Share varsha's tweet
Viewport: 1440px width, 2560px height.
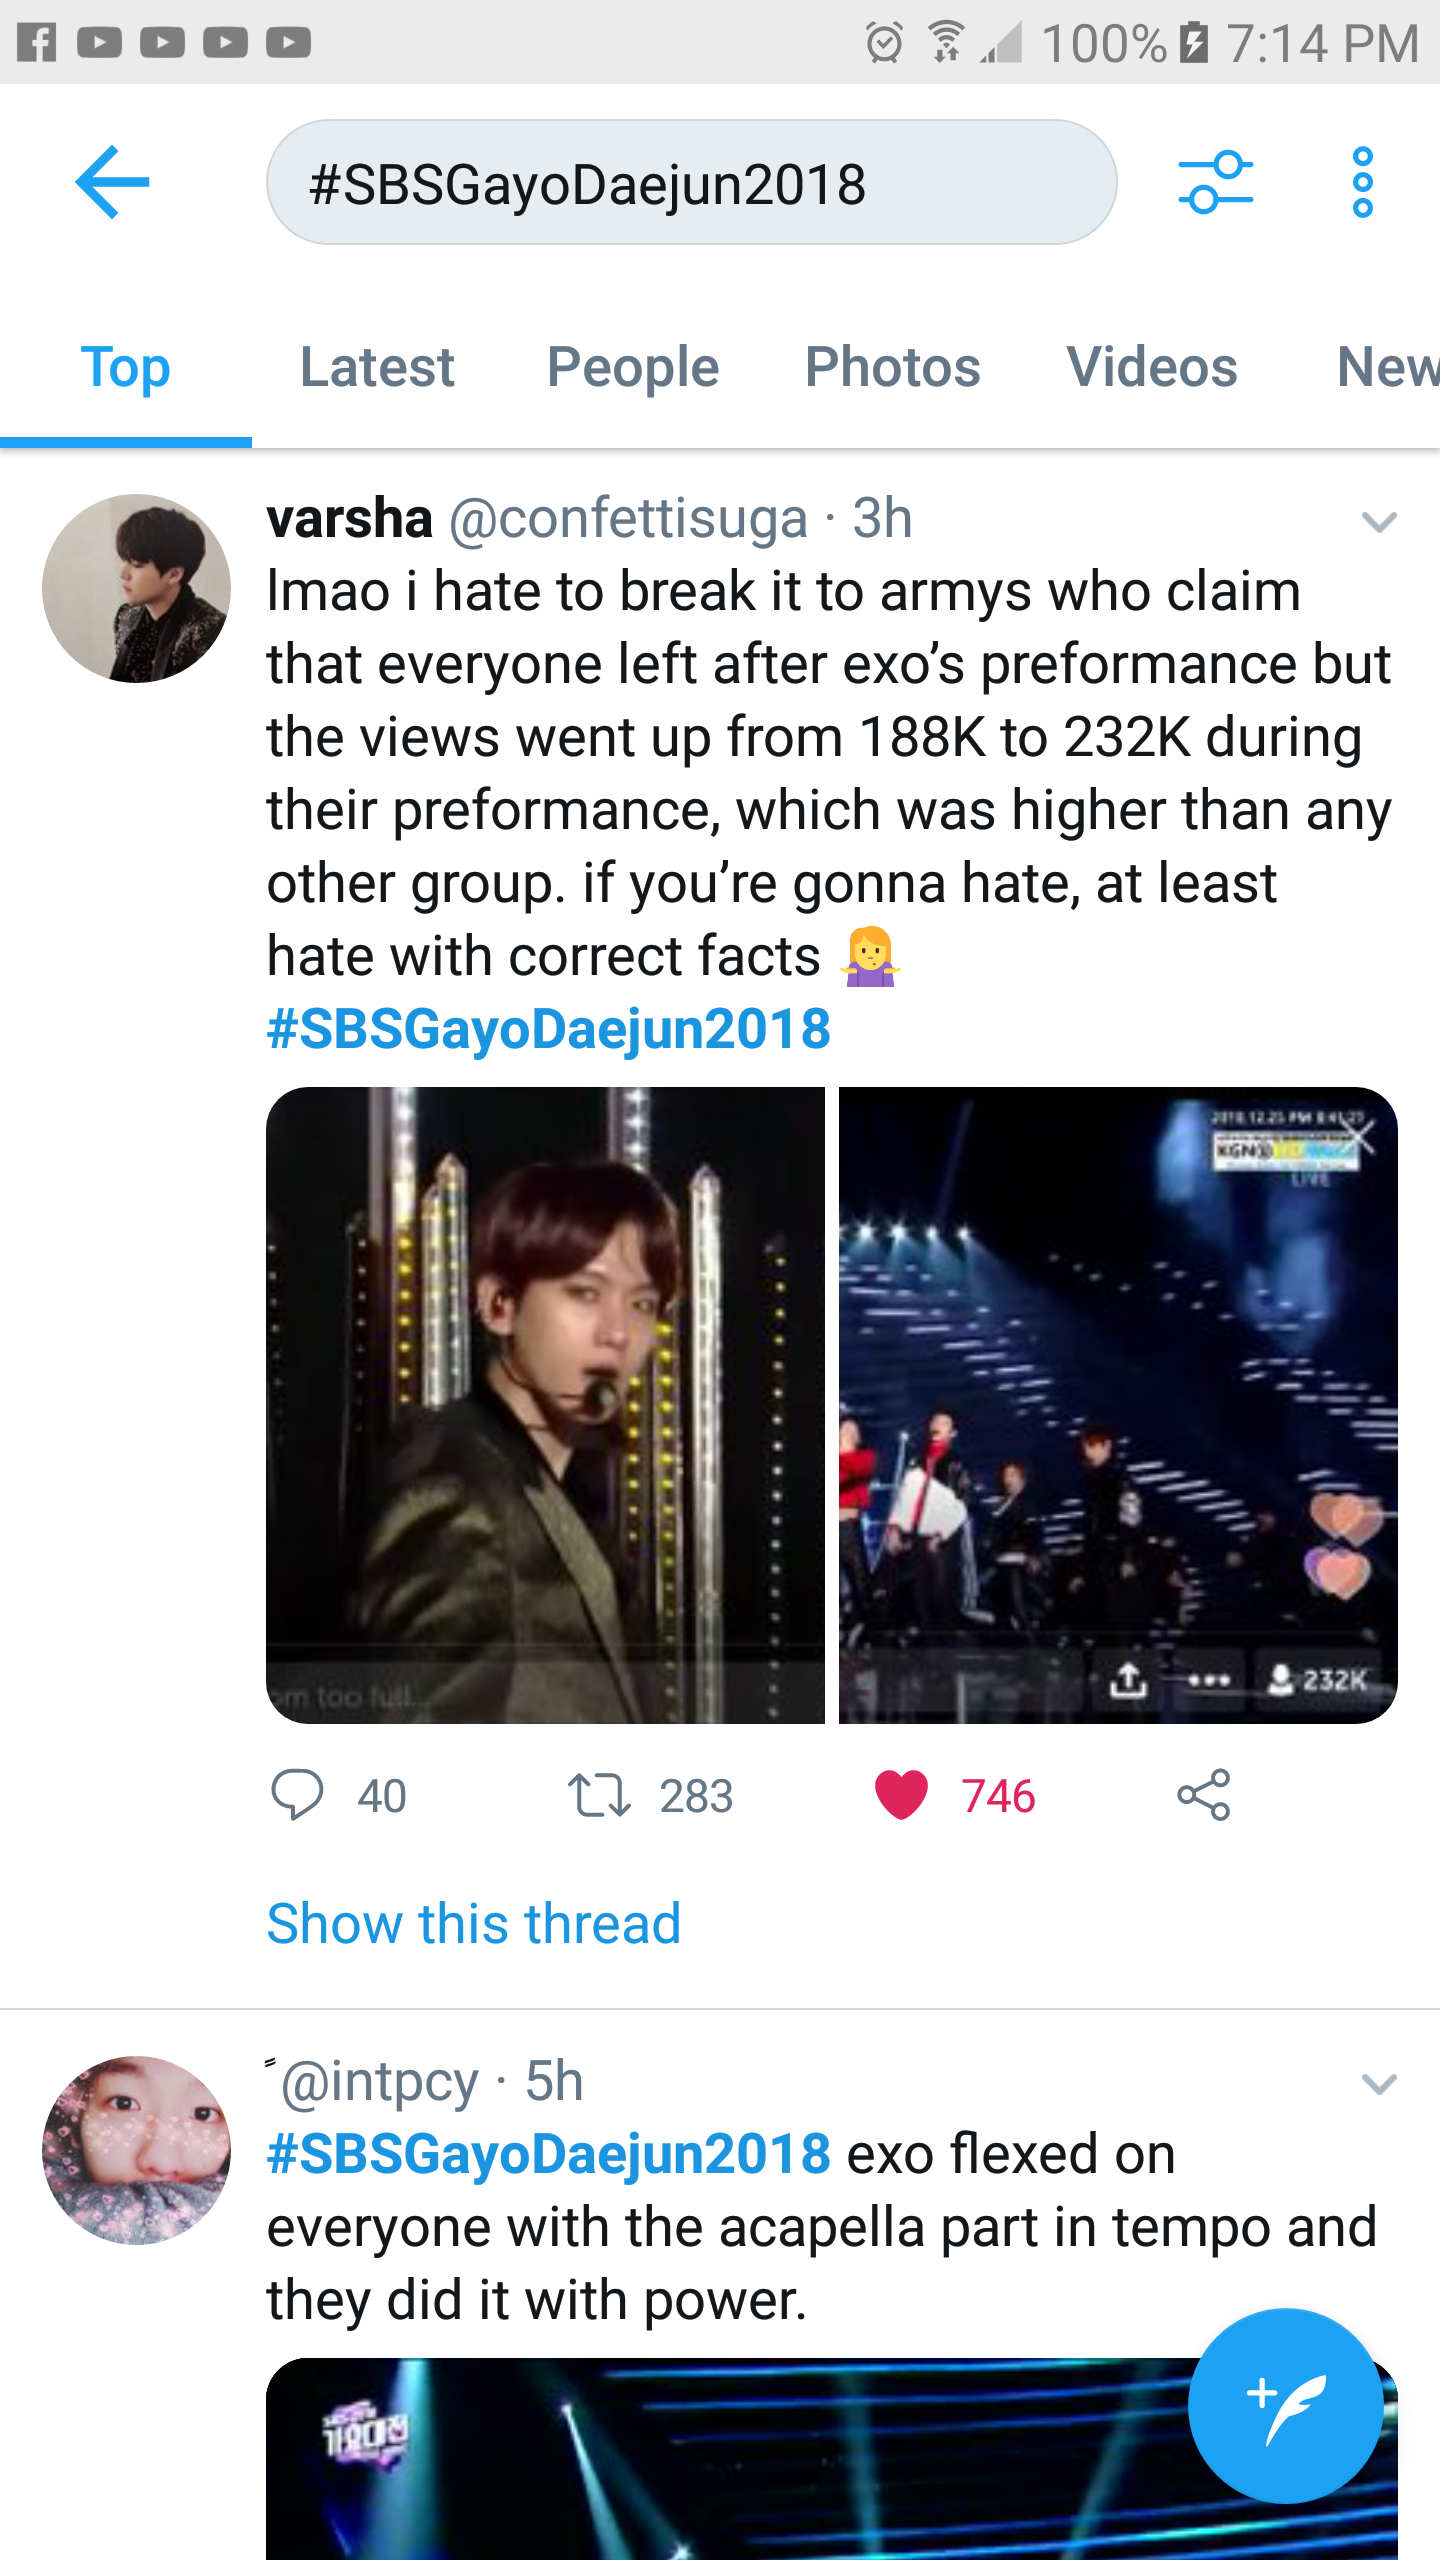(1204, 1795)
